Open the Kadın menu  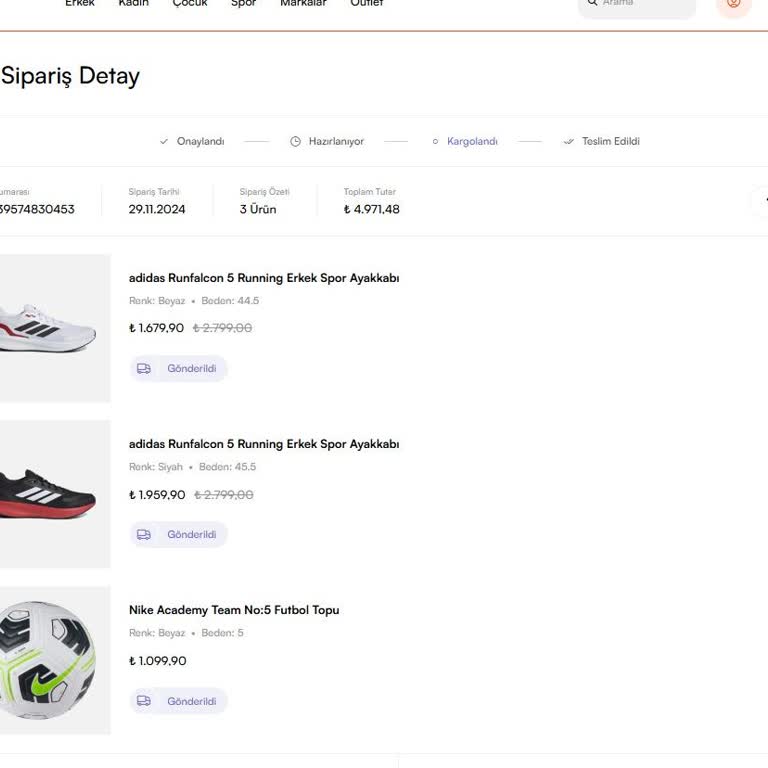[134, 4]
